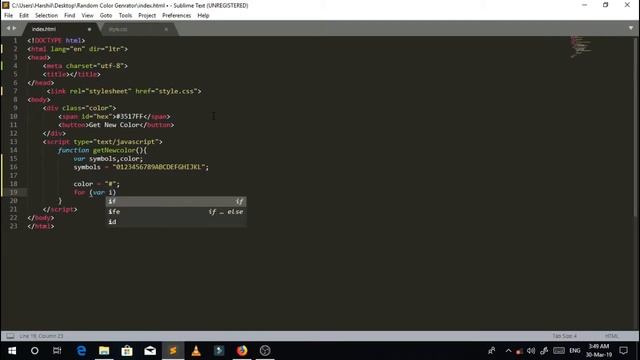Click the pen/ink workspace tray icon
This screenshot has height=360, width=640.
[x=544, y=351]
